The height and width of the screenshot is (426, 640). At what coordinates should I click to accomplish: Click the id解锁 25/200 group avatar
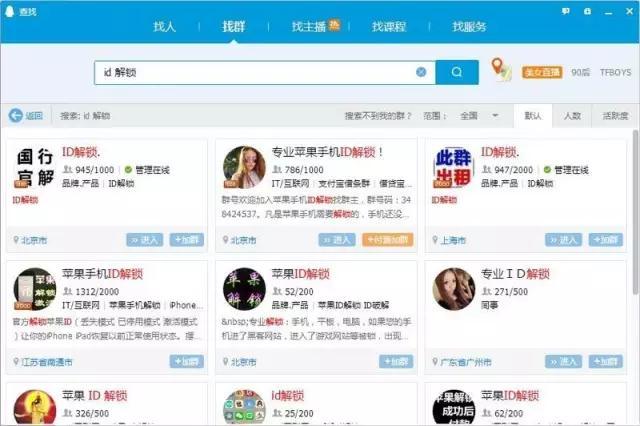[244, 408]
